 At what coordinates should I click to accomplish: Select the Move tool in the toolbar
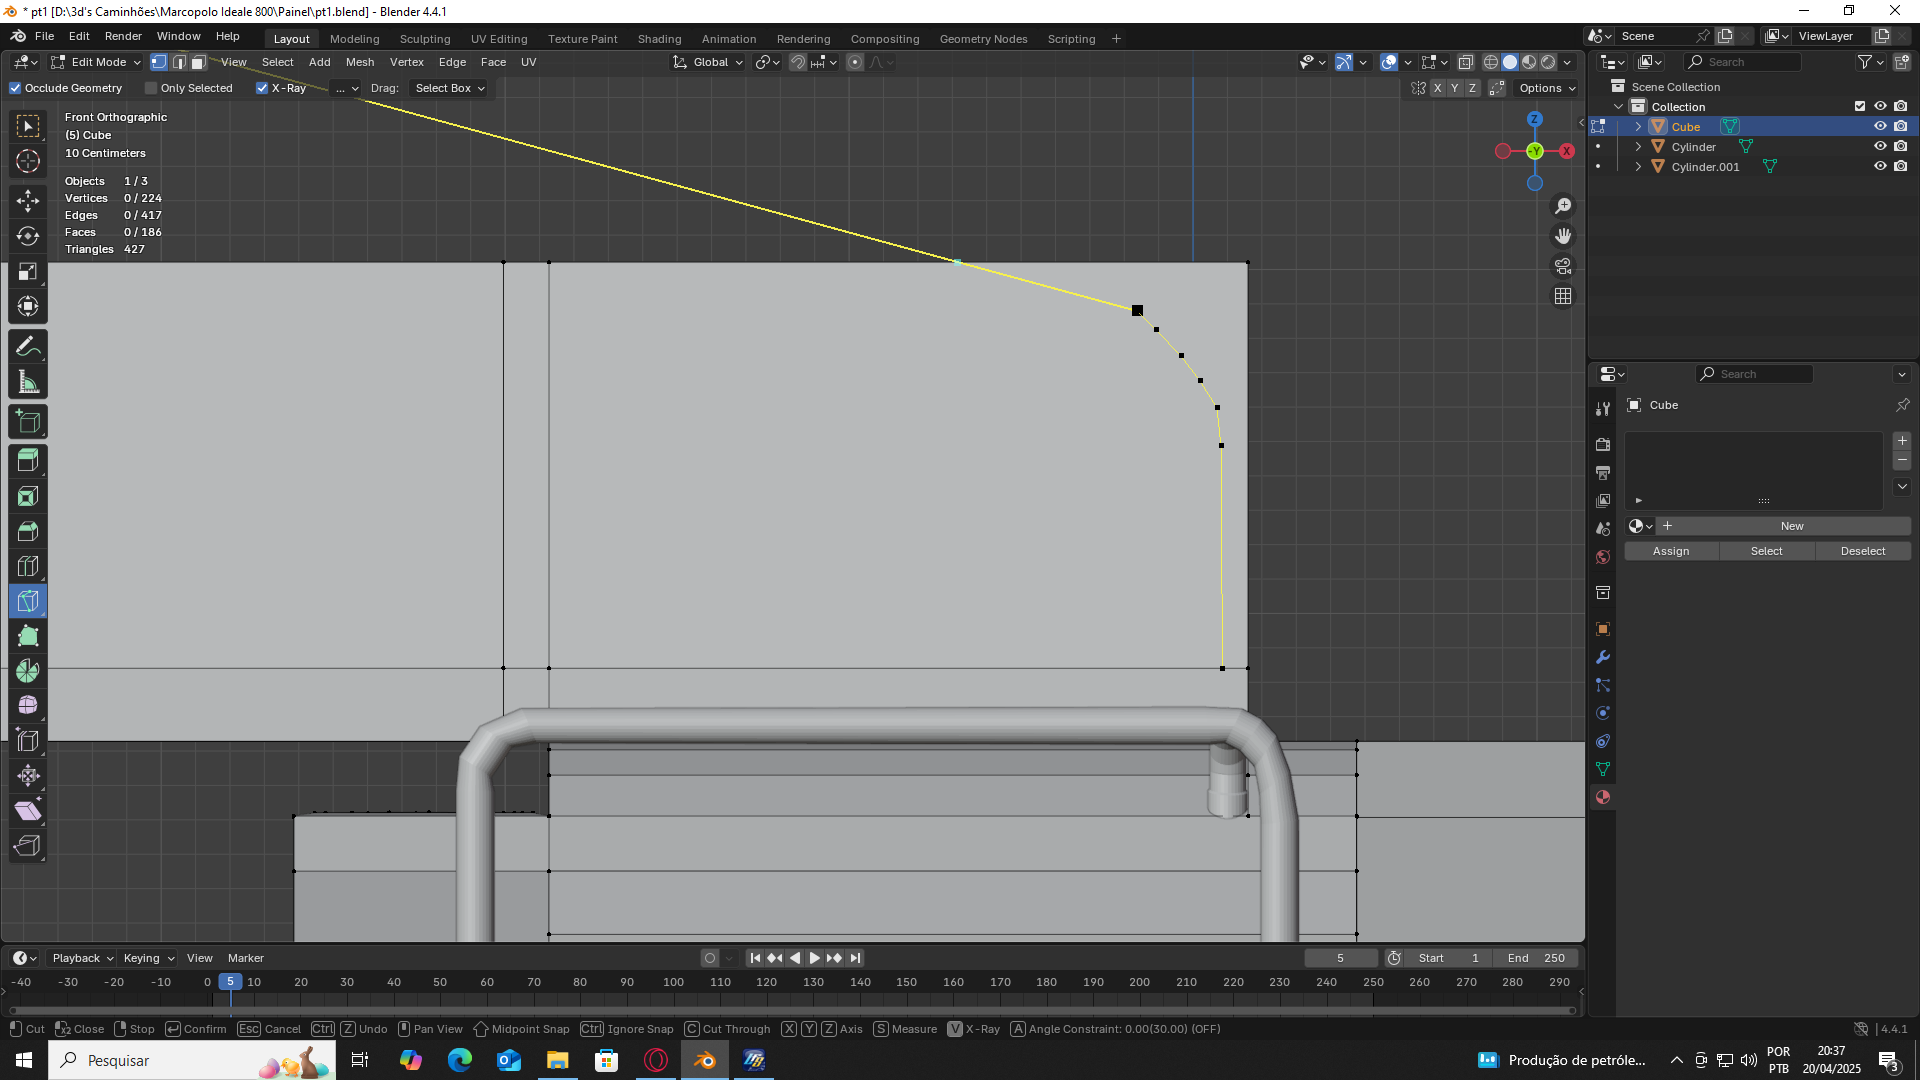tap(28, 200)
